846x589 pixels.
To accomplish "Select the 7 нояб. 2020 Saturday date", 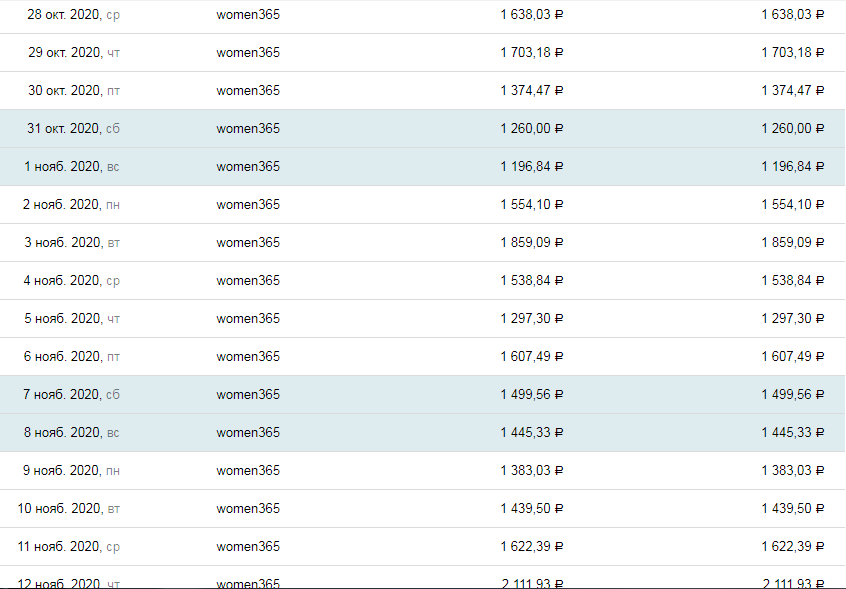I will tap(71, 395).
